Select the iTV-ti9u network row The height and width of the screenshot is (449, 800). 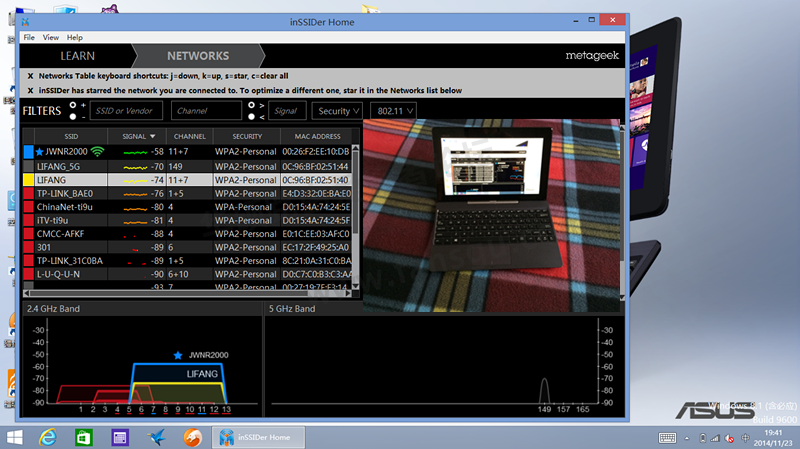point(188,220)
